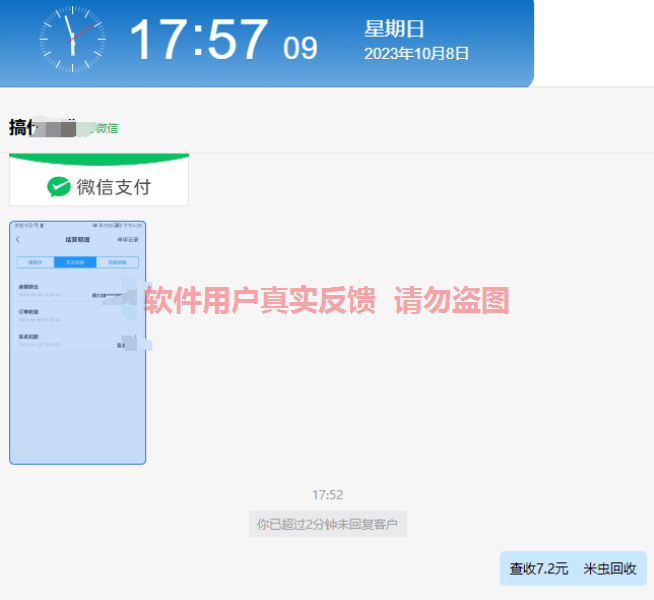Screen dimensions: 654x600
Task: Click the contact name in chat header
Action: pos(43,127)
